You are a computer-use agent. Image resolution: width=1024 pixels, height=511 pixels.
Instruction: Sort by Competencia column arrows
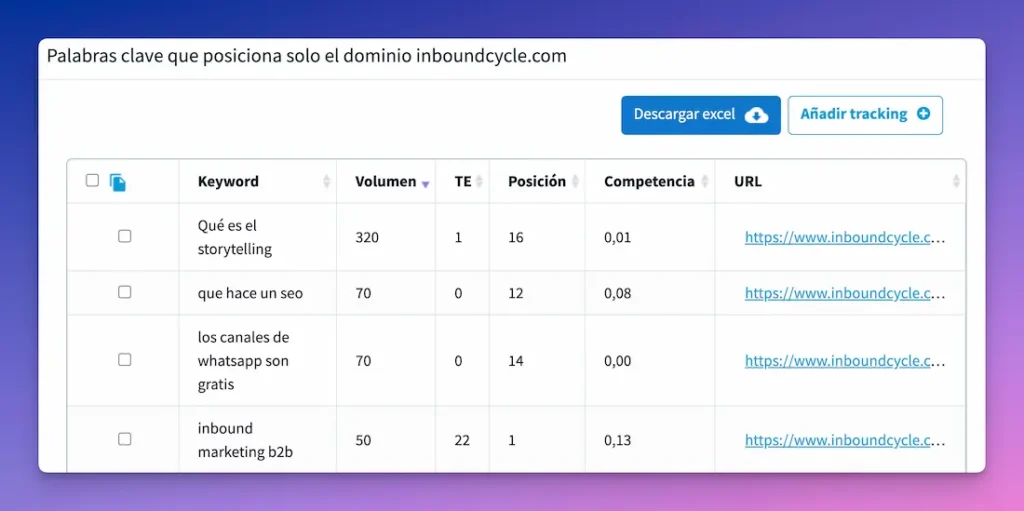(704, 182)
